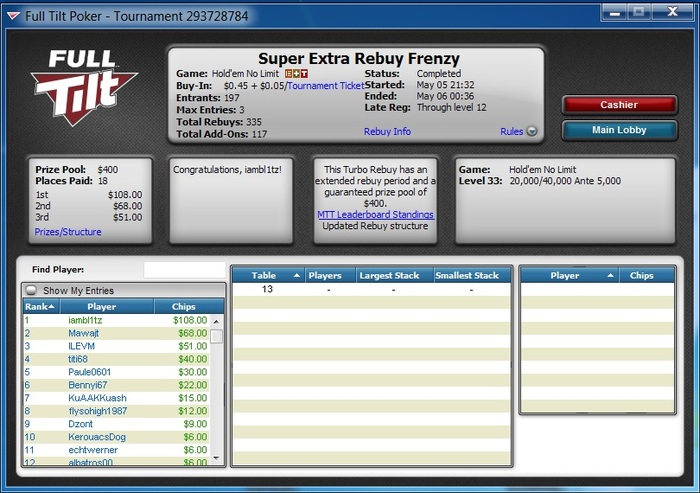Screen dimensions: 700x493
Task: Sort rankings by Player column header
Action: click(107, 307)
